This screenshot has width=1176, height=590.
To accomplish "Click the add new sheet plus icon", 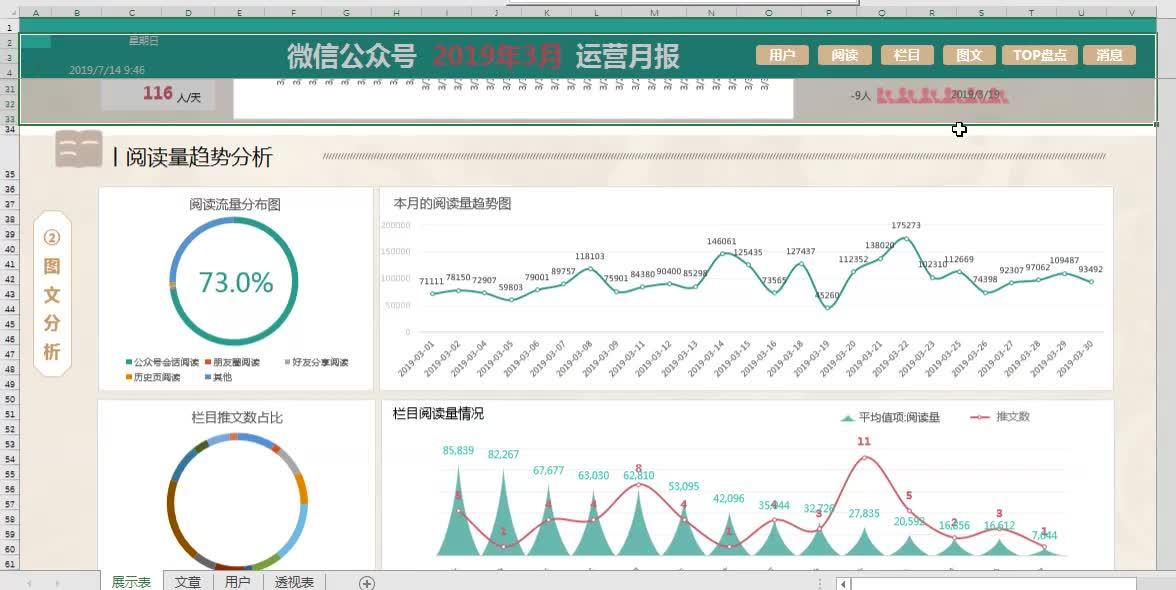I will tap(366, 582).
